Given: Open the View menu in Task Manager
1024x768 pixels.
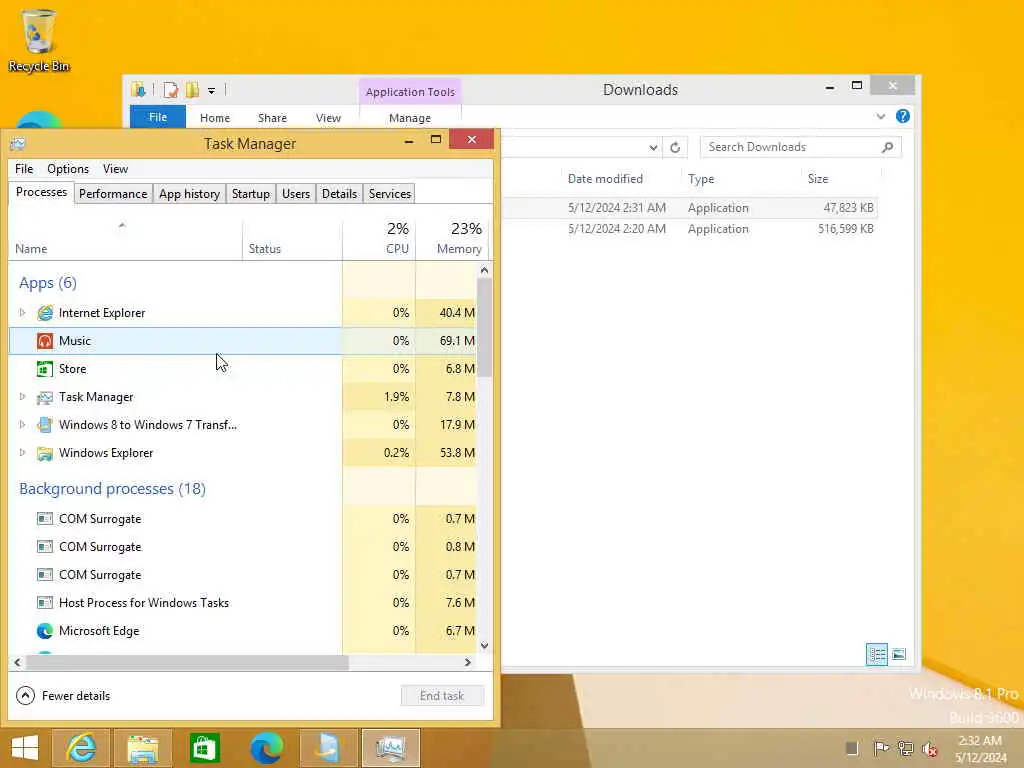Looking at the screenshot, I should point(116,169).
